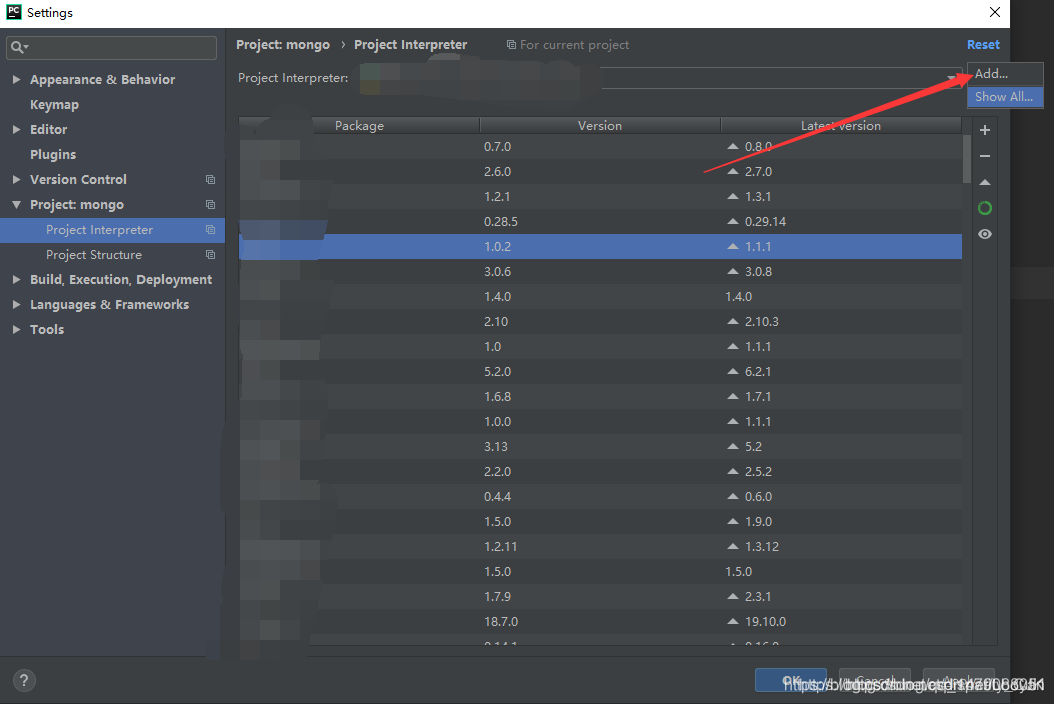Select the row with version 1.4.0

point(600,297)
